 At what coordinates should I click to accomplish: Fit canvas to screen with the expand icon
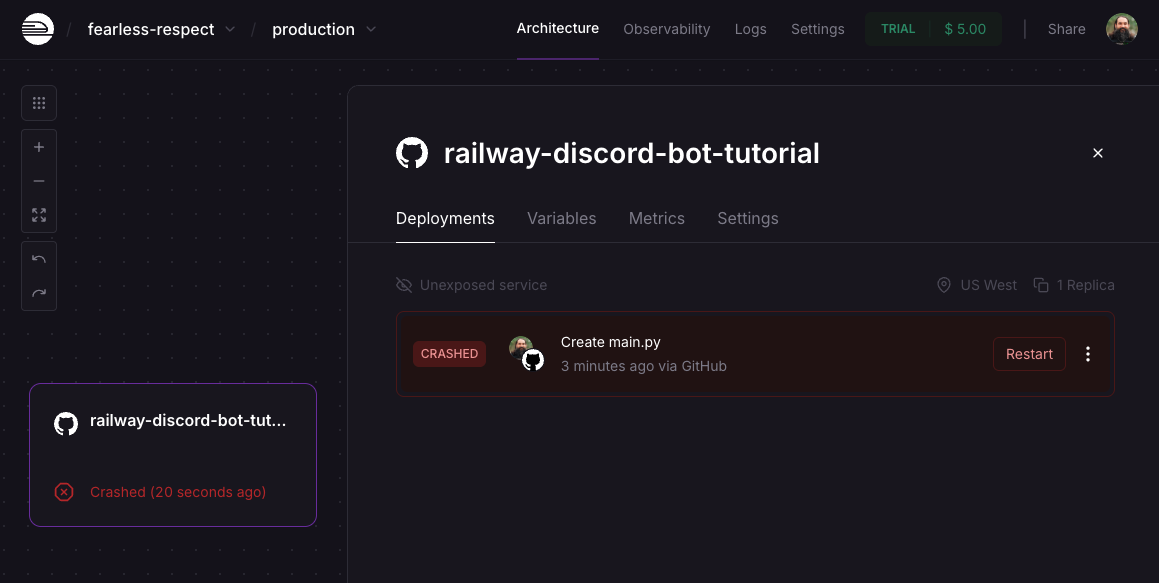click(39, 215)
